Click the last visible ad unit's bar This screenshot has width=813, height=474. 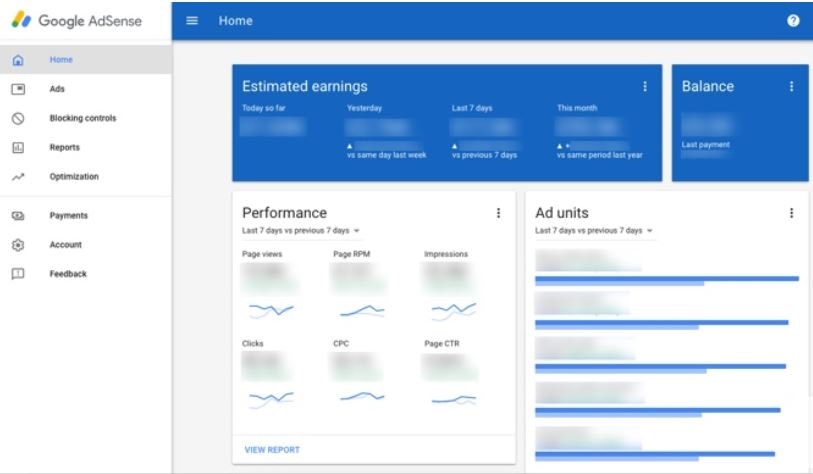(655, 456)
